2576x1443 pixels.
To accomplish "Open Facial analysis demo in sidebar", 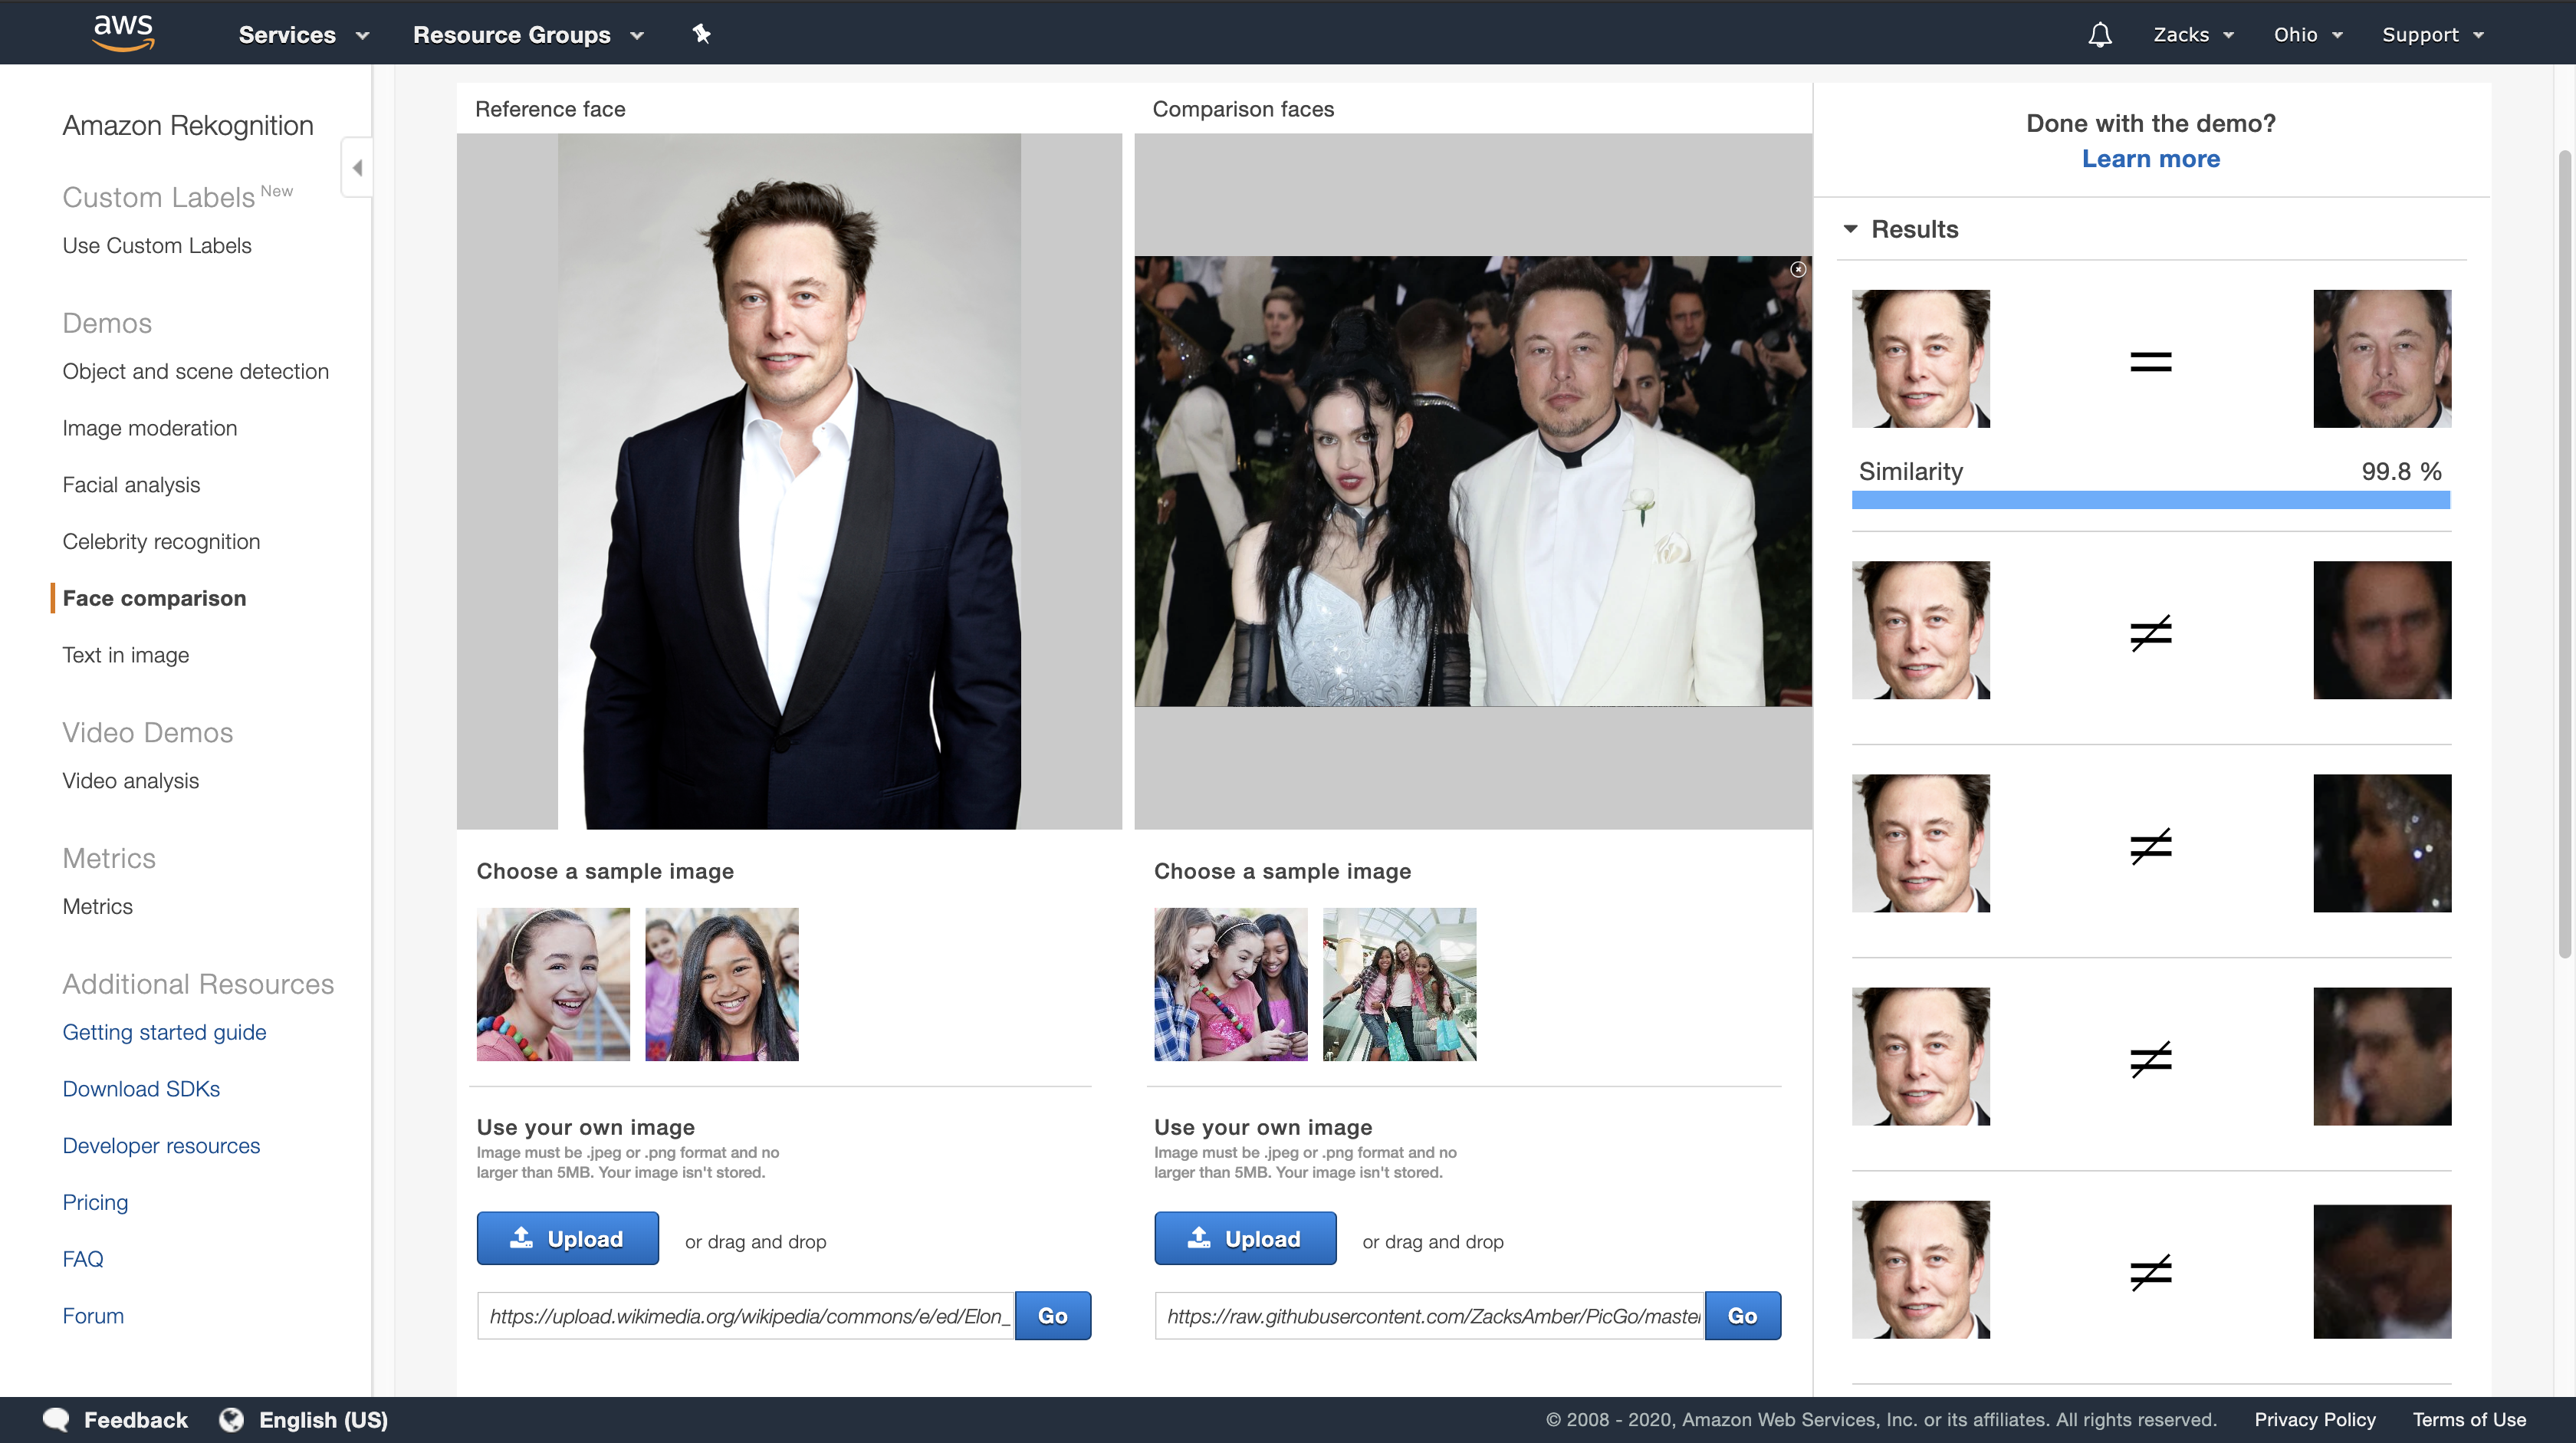I will click(x=131, y=485).
